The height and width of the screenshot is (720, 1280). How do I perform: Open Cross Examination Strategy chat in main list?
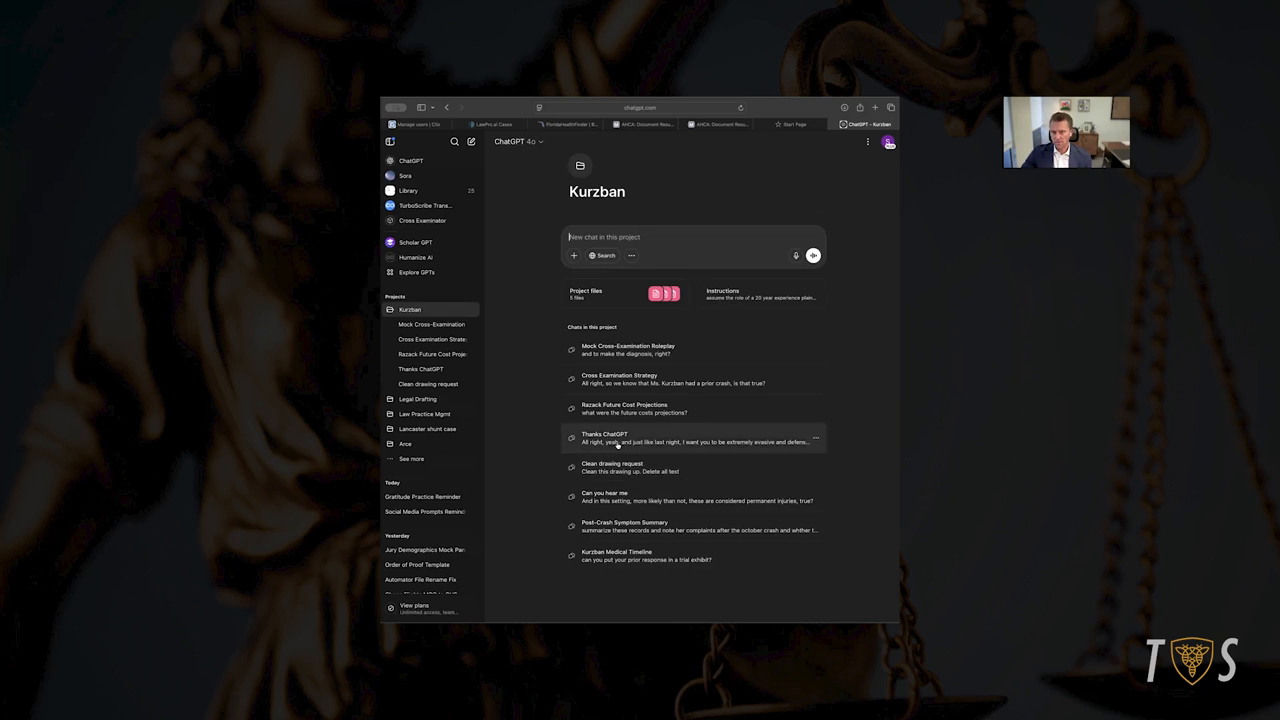[x=693, y=379]
